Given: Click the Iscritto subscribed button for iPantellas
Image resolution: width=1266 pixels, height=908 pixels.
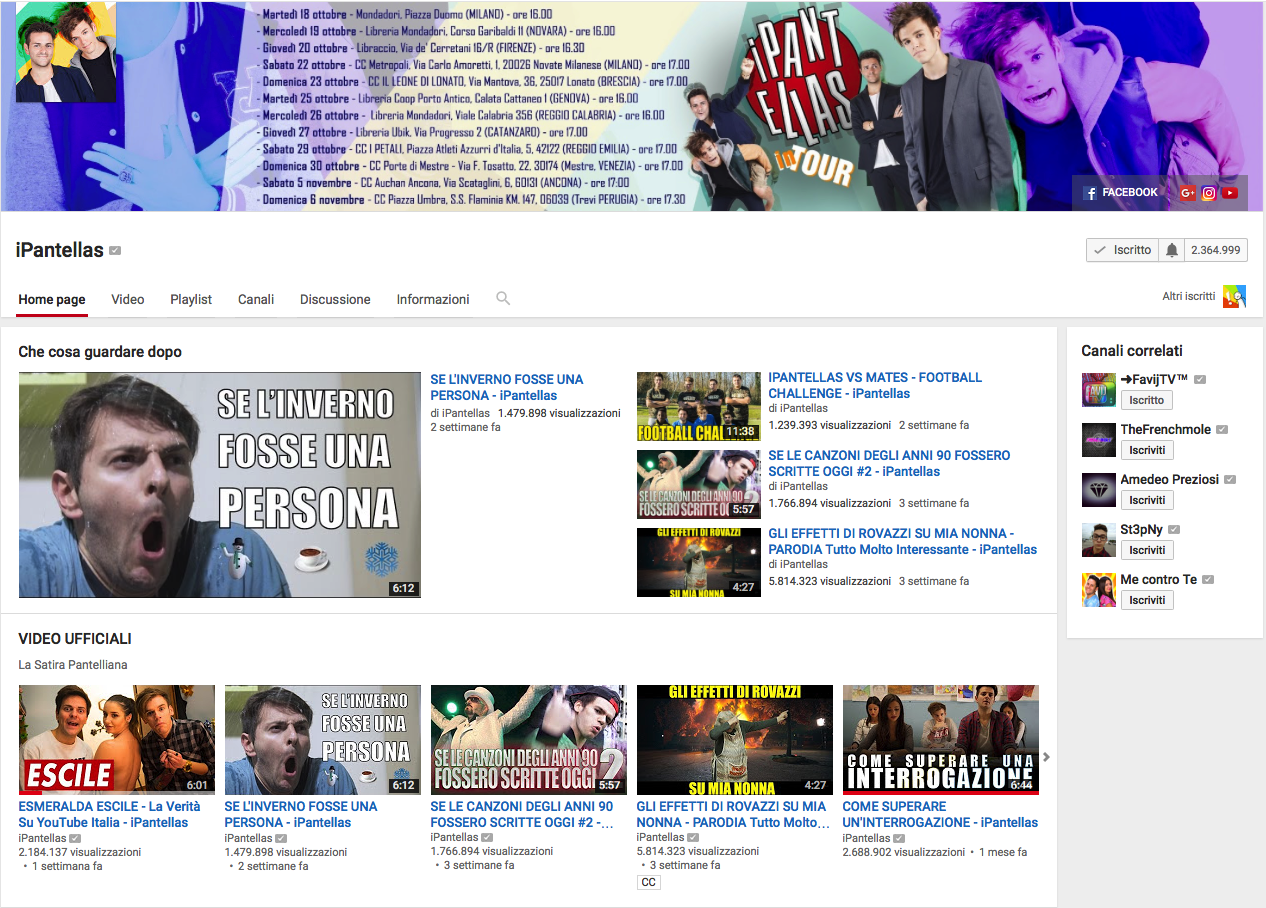Looking at the screenshot, I should pos(1123,250).
